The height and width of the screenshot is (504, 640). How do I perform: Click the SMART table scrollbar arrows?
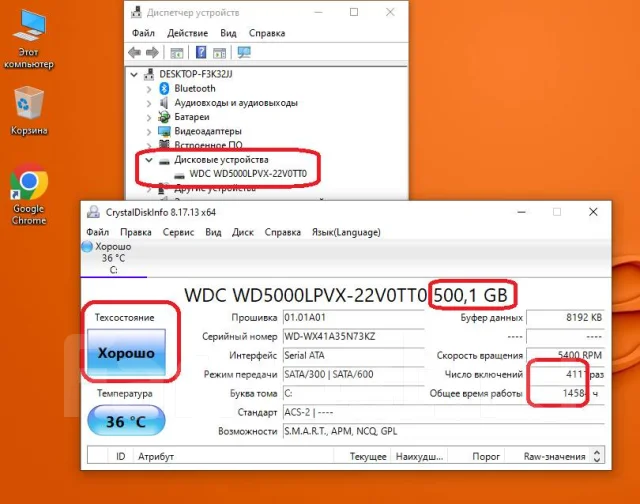(x=597, y=456)
